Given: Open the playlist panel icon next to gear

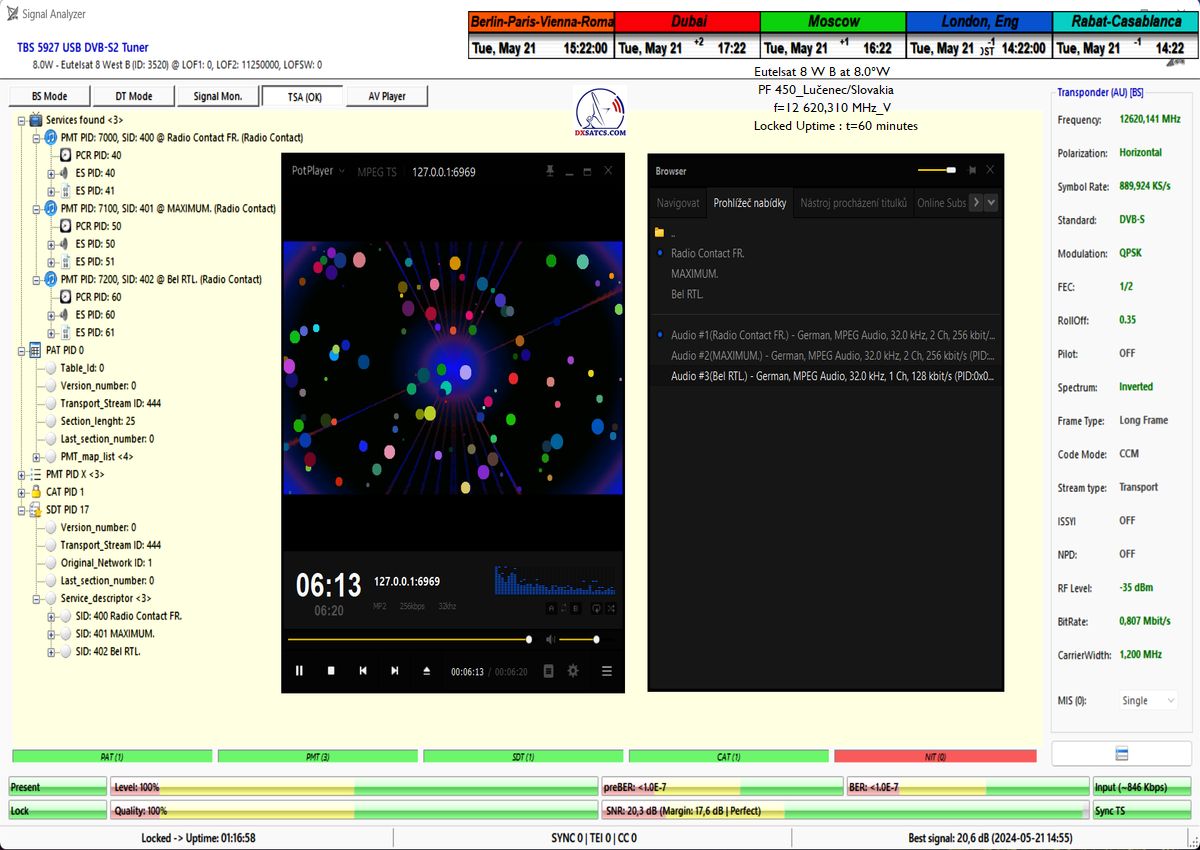Looking at the screenshot, I should (x=548, y=671).
